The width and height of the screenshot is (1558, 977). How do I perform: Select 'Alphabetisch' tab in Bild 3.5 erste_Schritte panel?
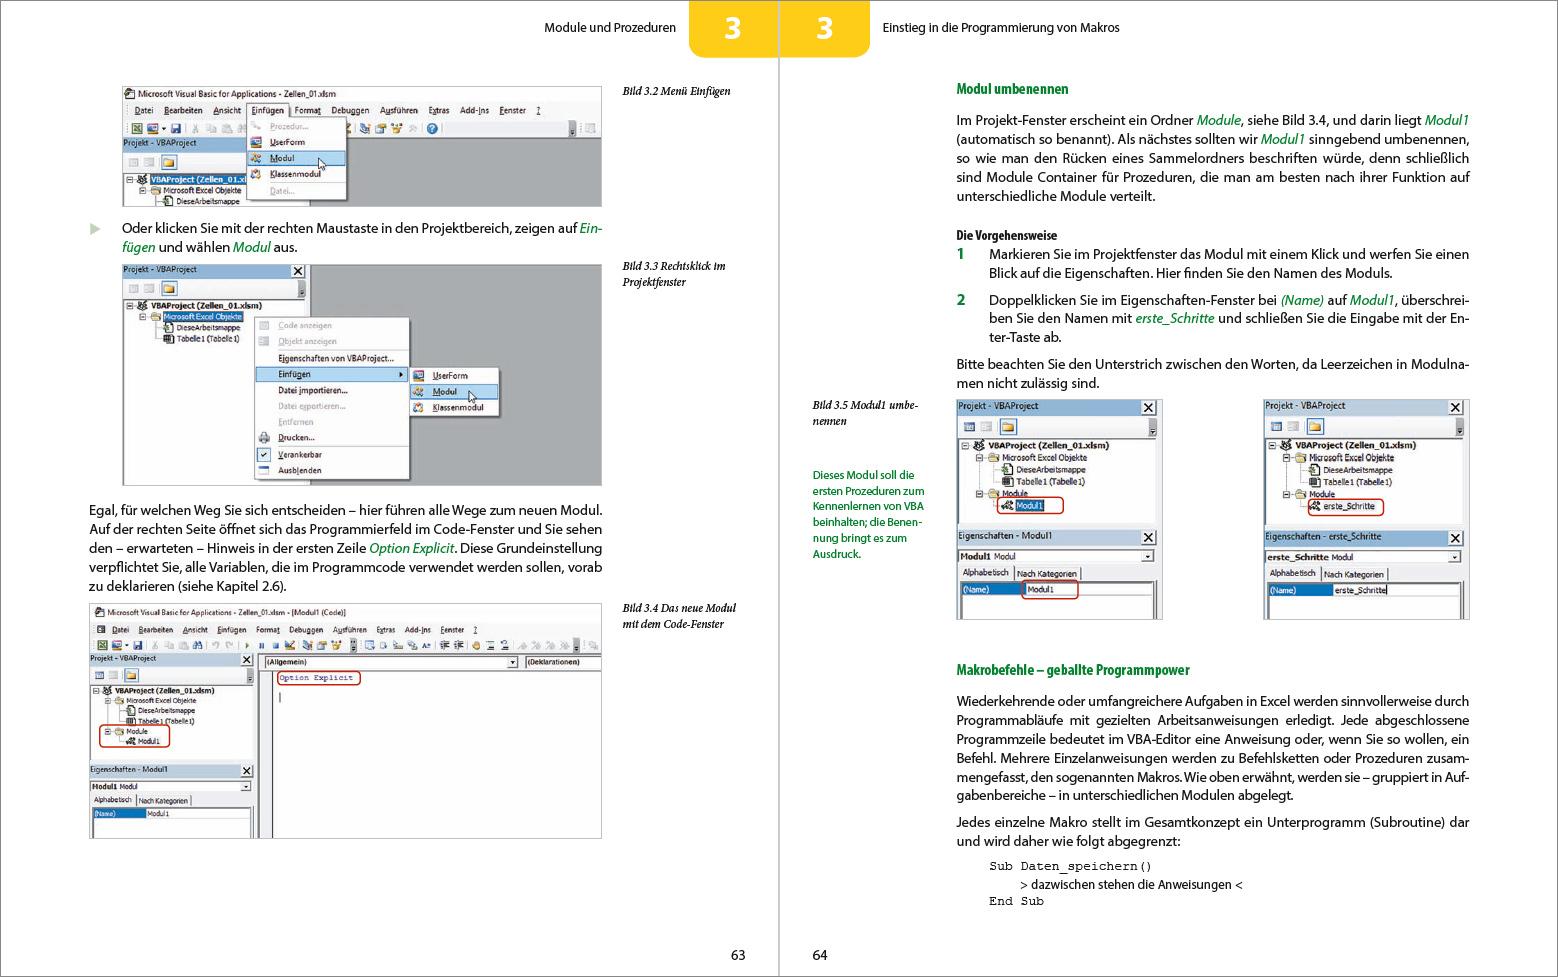1293,573
